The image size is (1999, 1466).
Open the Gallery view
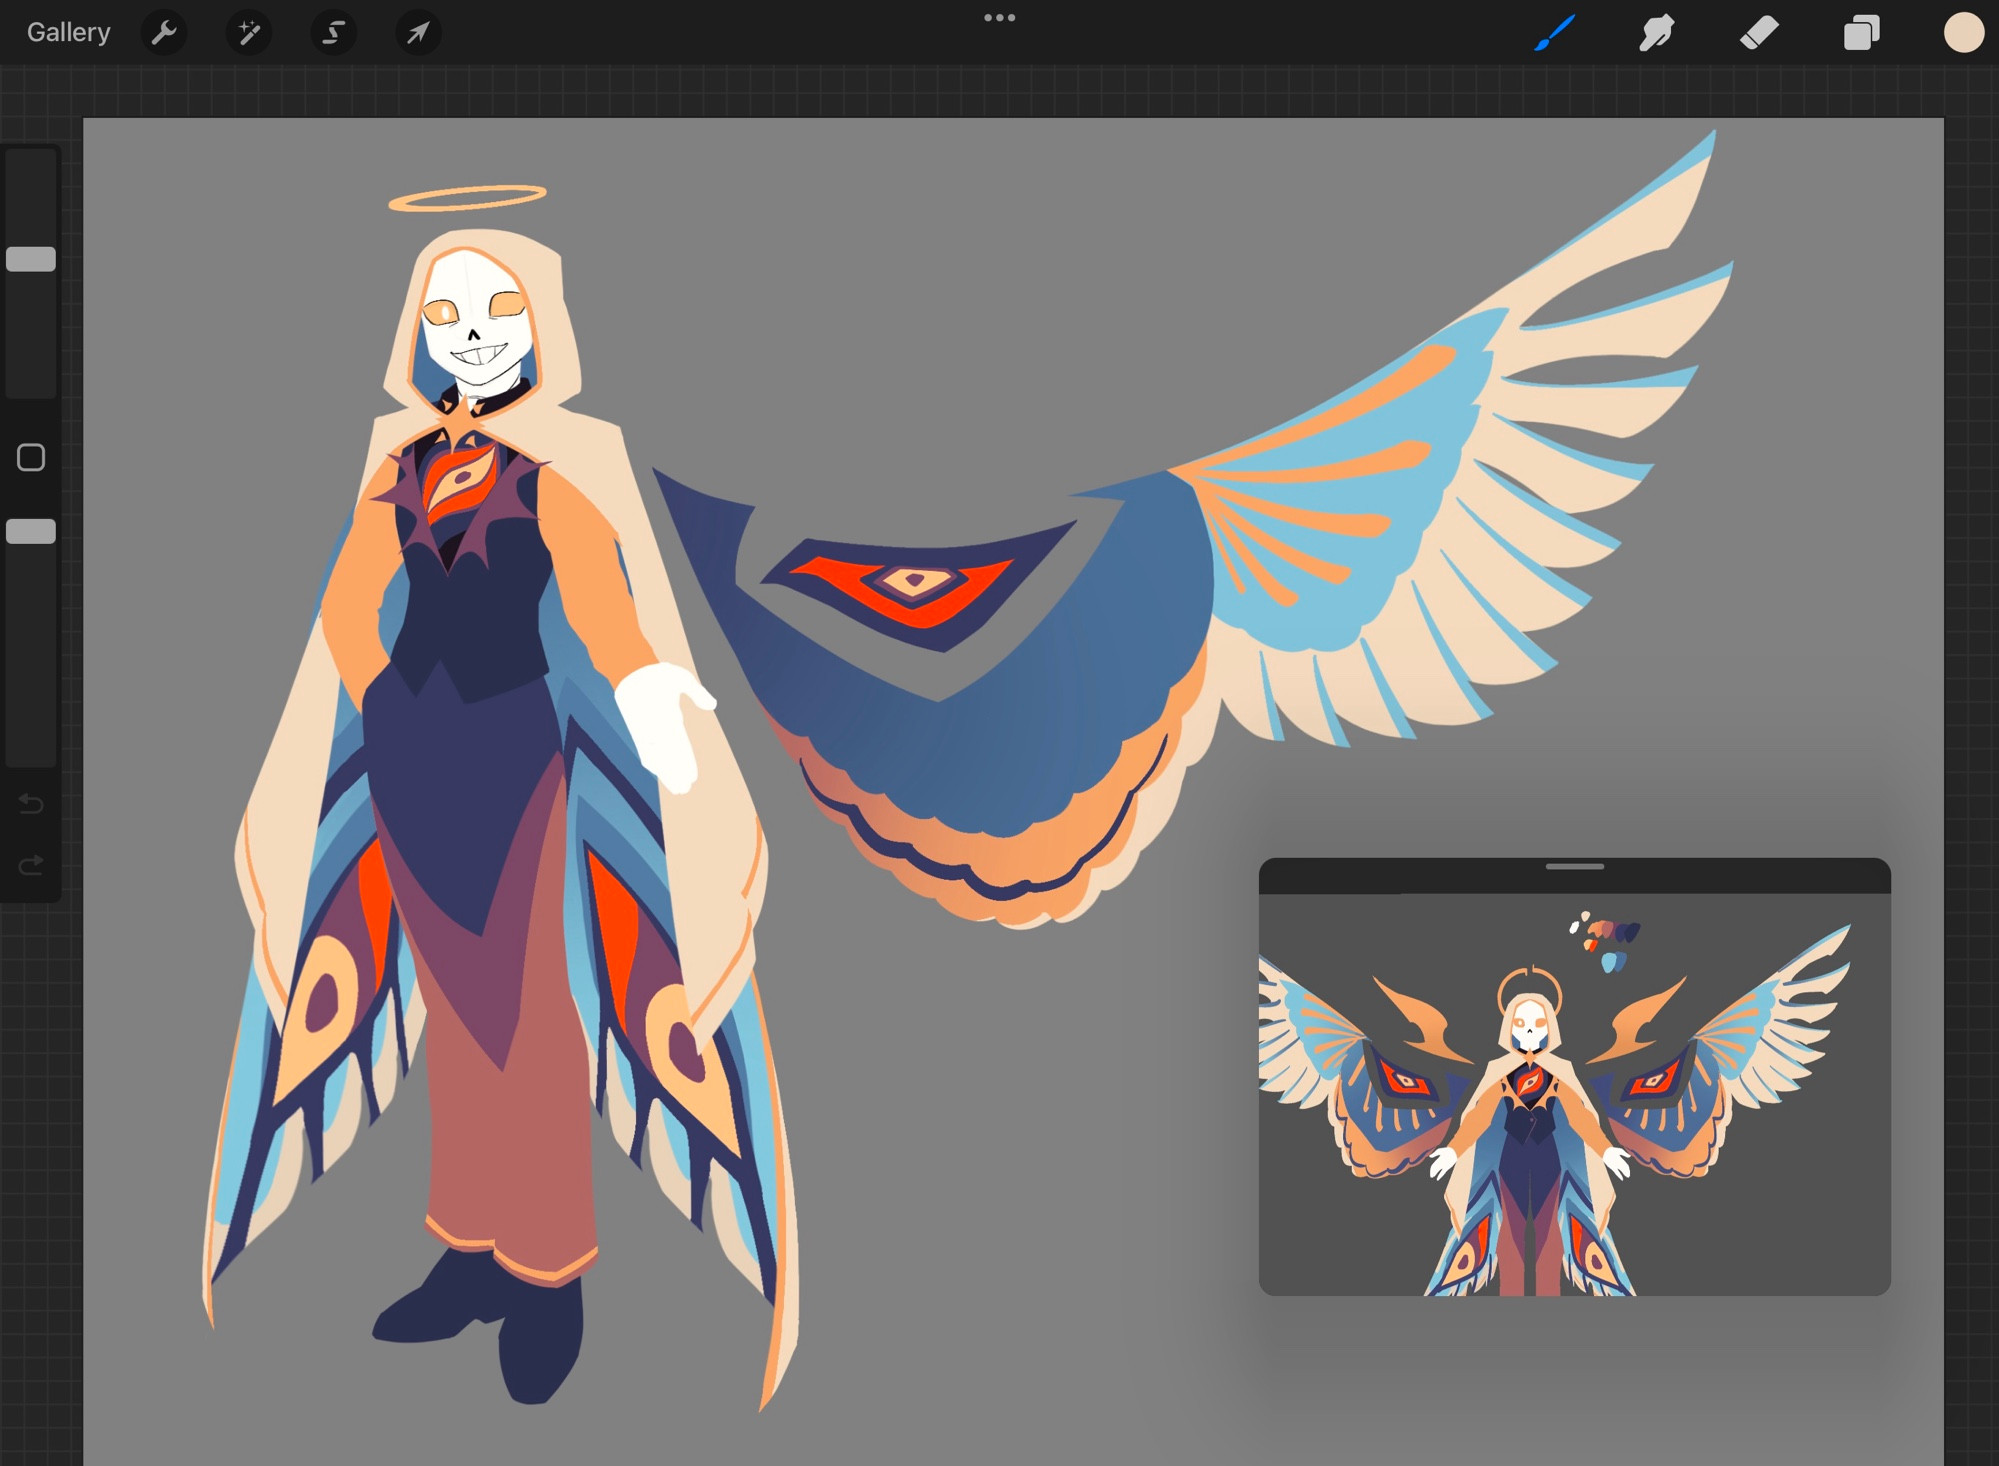click(x=68, y=33)
